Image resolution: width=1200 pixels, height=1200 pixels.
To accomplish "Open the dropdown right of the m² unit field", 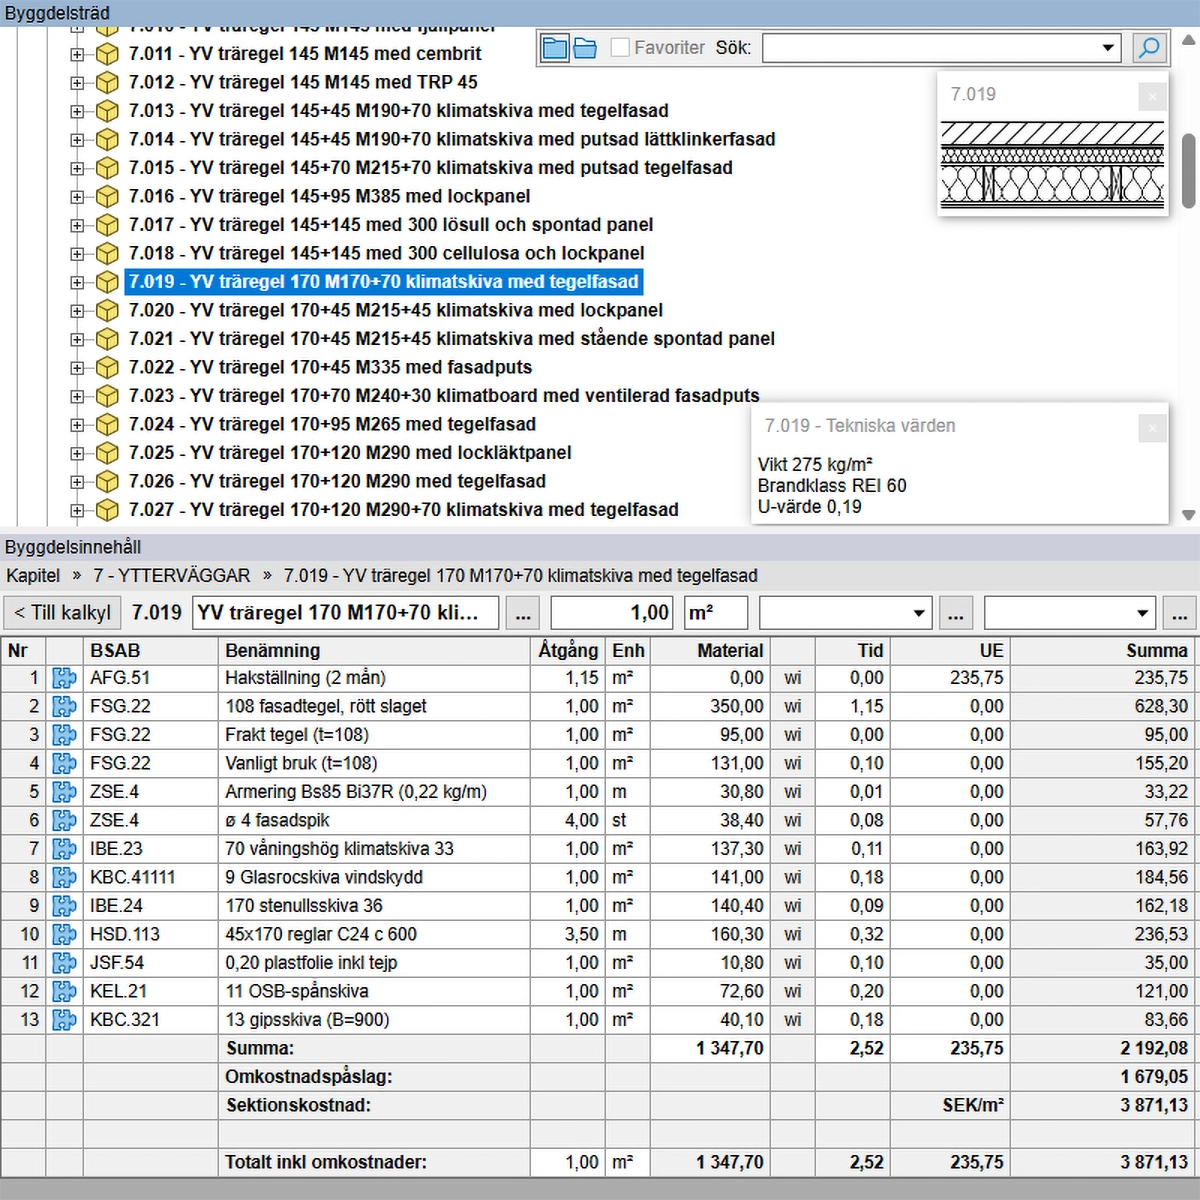I will [x=919, y=613].
